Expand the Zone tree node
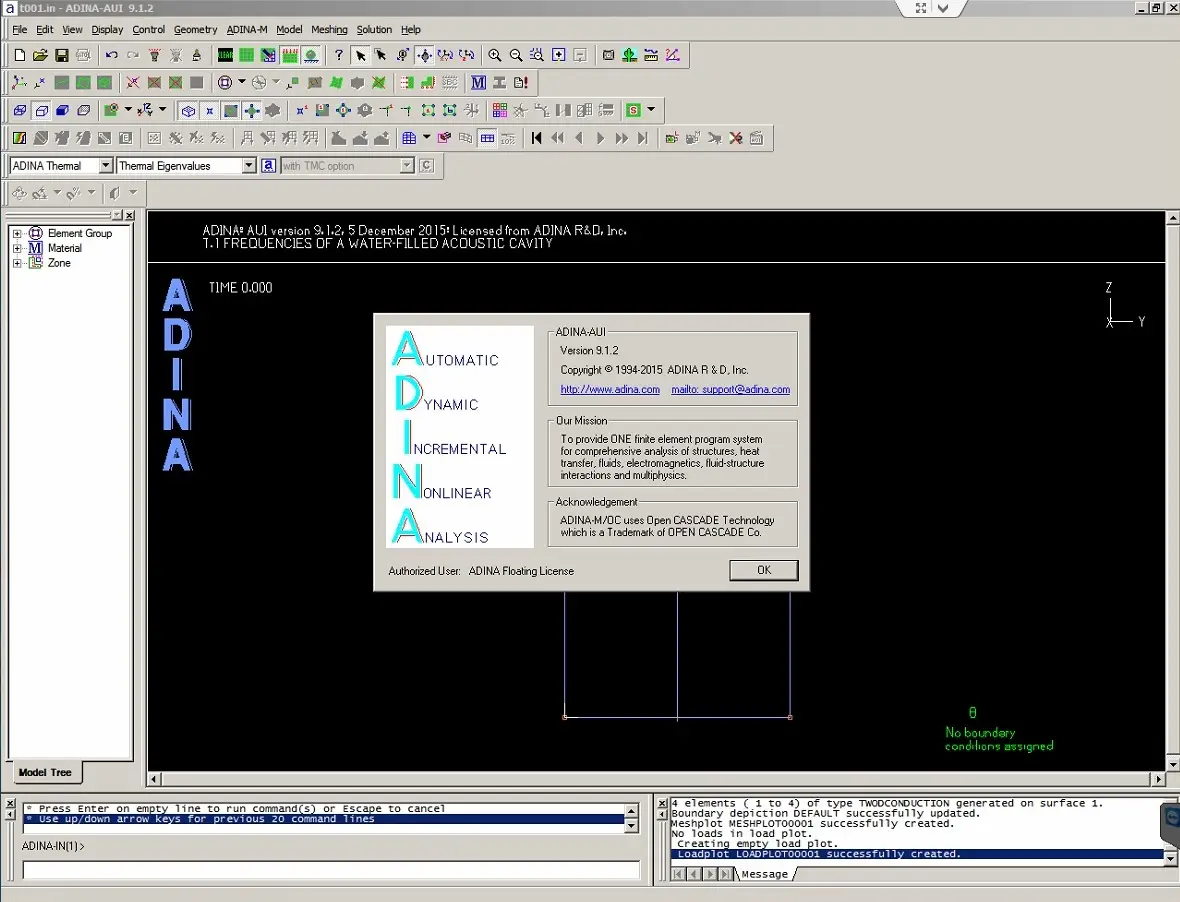The width and height of the screenshot is (1180, 902). tap(17, 263)
